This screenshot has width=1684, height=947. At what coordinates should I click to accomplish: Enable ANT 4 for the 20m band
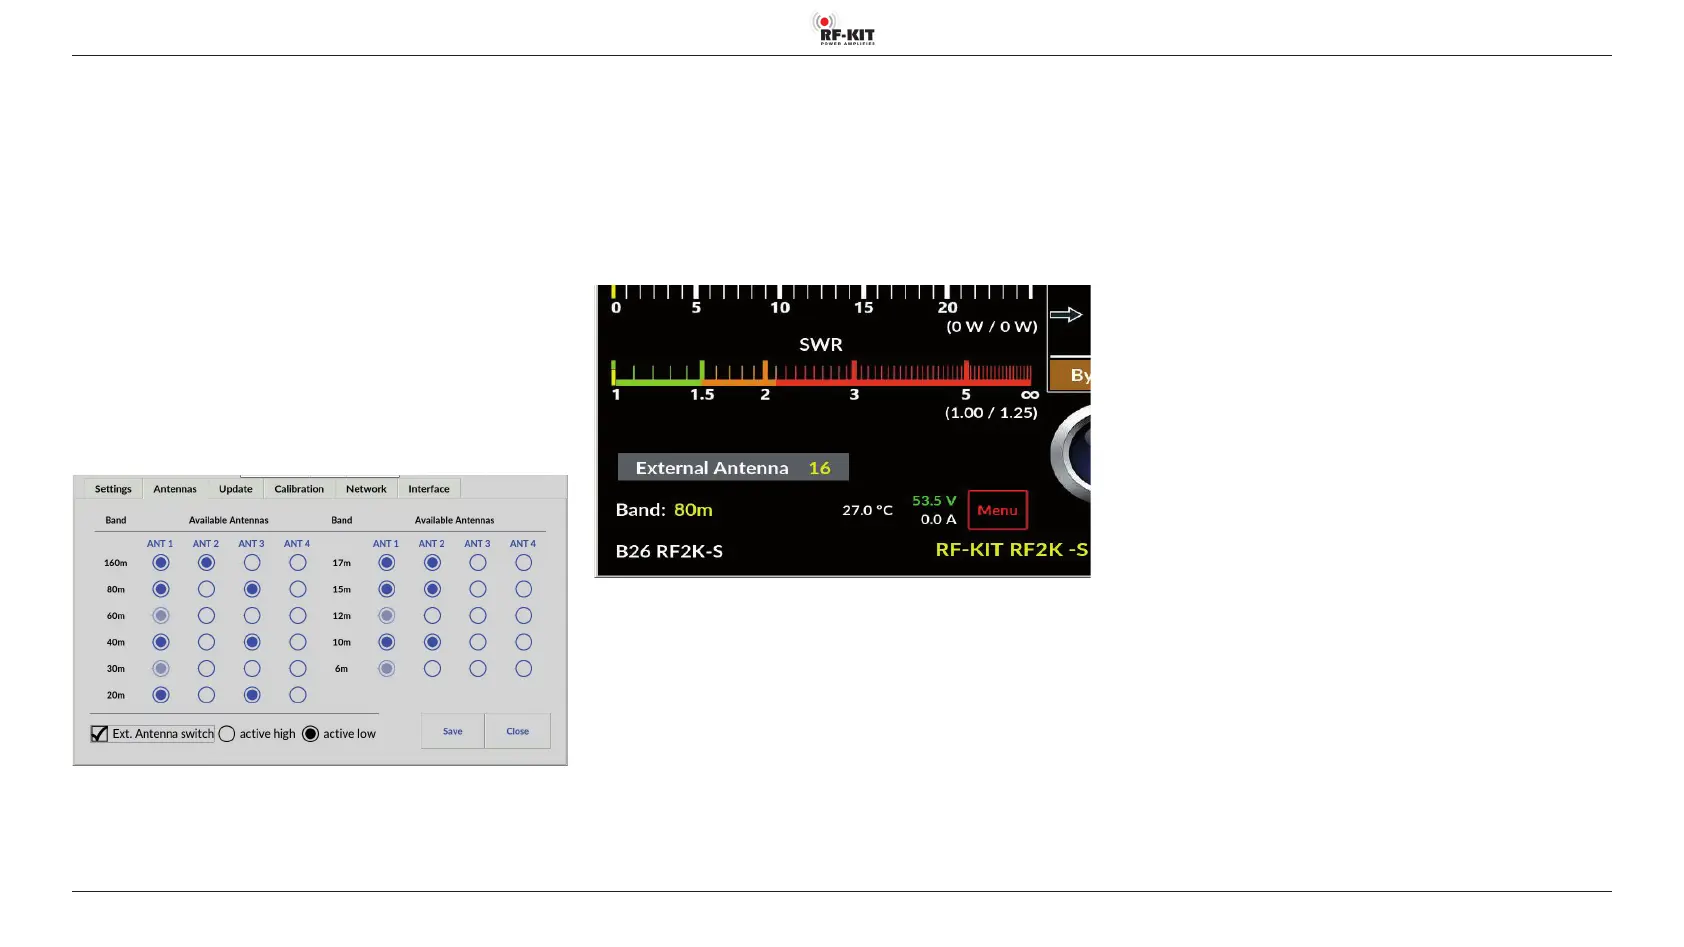[x=298, y=695]
